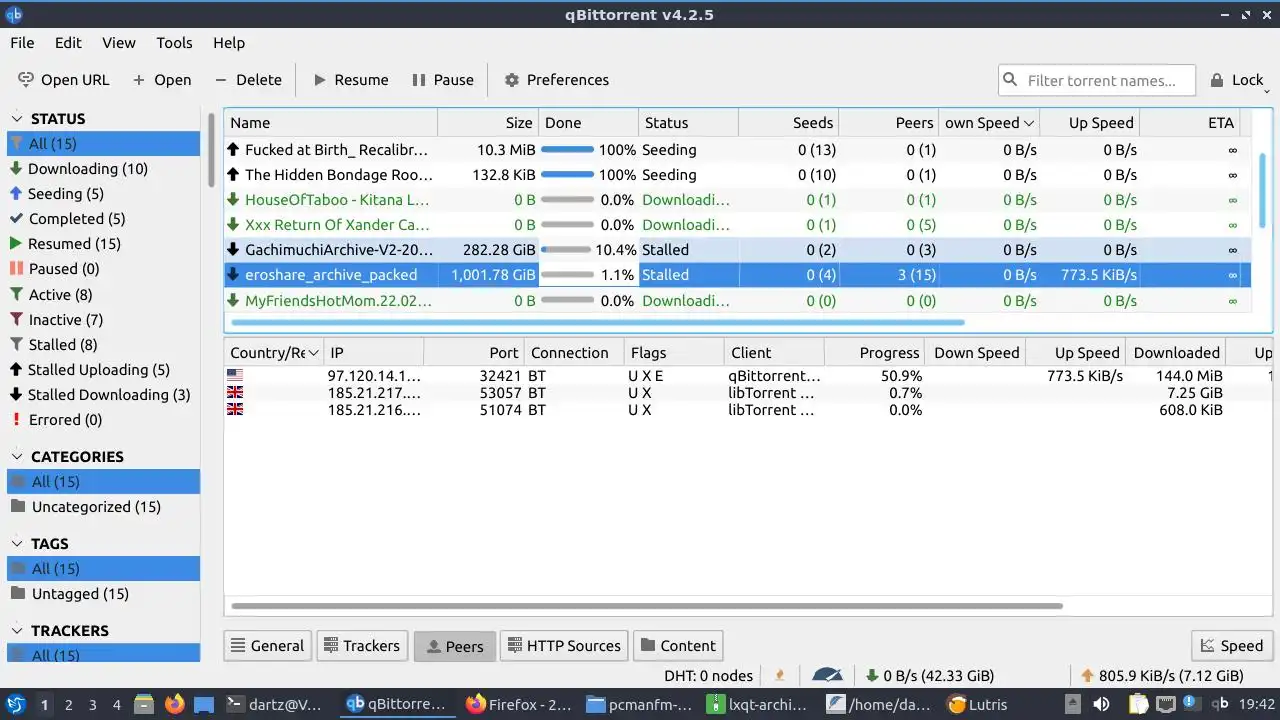Filter by Stalled Downloading (3)
1280x720 pixels.
point(103,395)
